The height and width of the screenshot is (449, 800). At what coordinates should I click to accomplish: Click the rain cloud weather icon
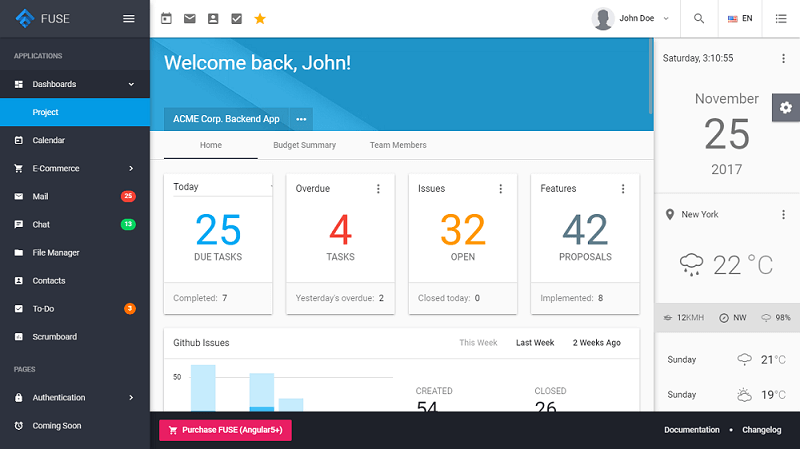[691, 265]
